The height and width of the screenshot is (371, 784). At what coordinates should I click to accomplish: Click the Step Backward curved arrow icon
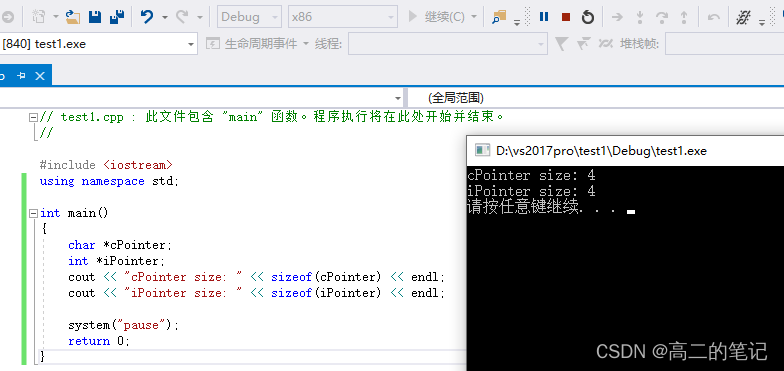point(714,17)
